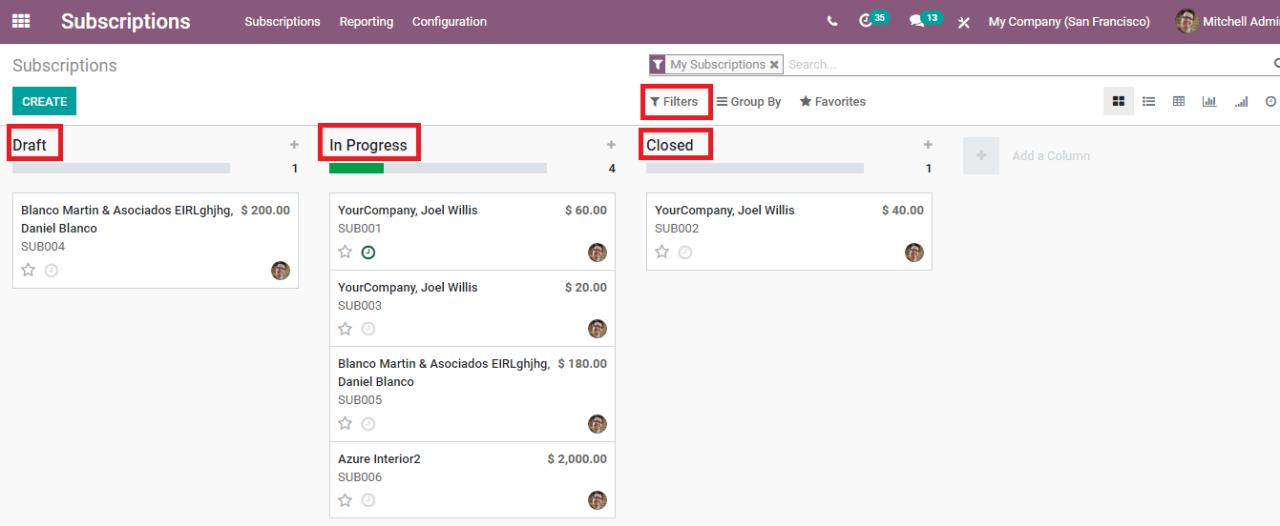
Task: Click the Draft column title
Action: (x=29, y=145)
